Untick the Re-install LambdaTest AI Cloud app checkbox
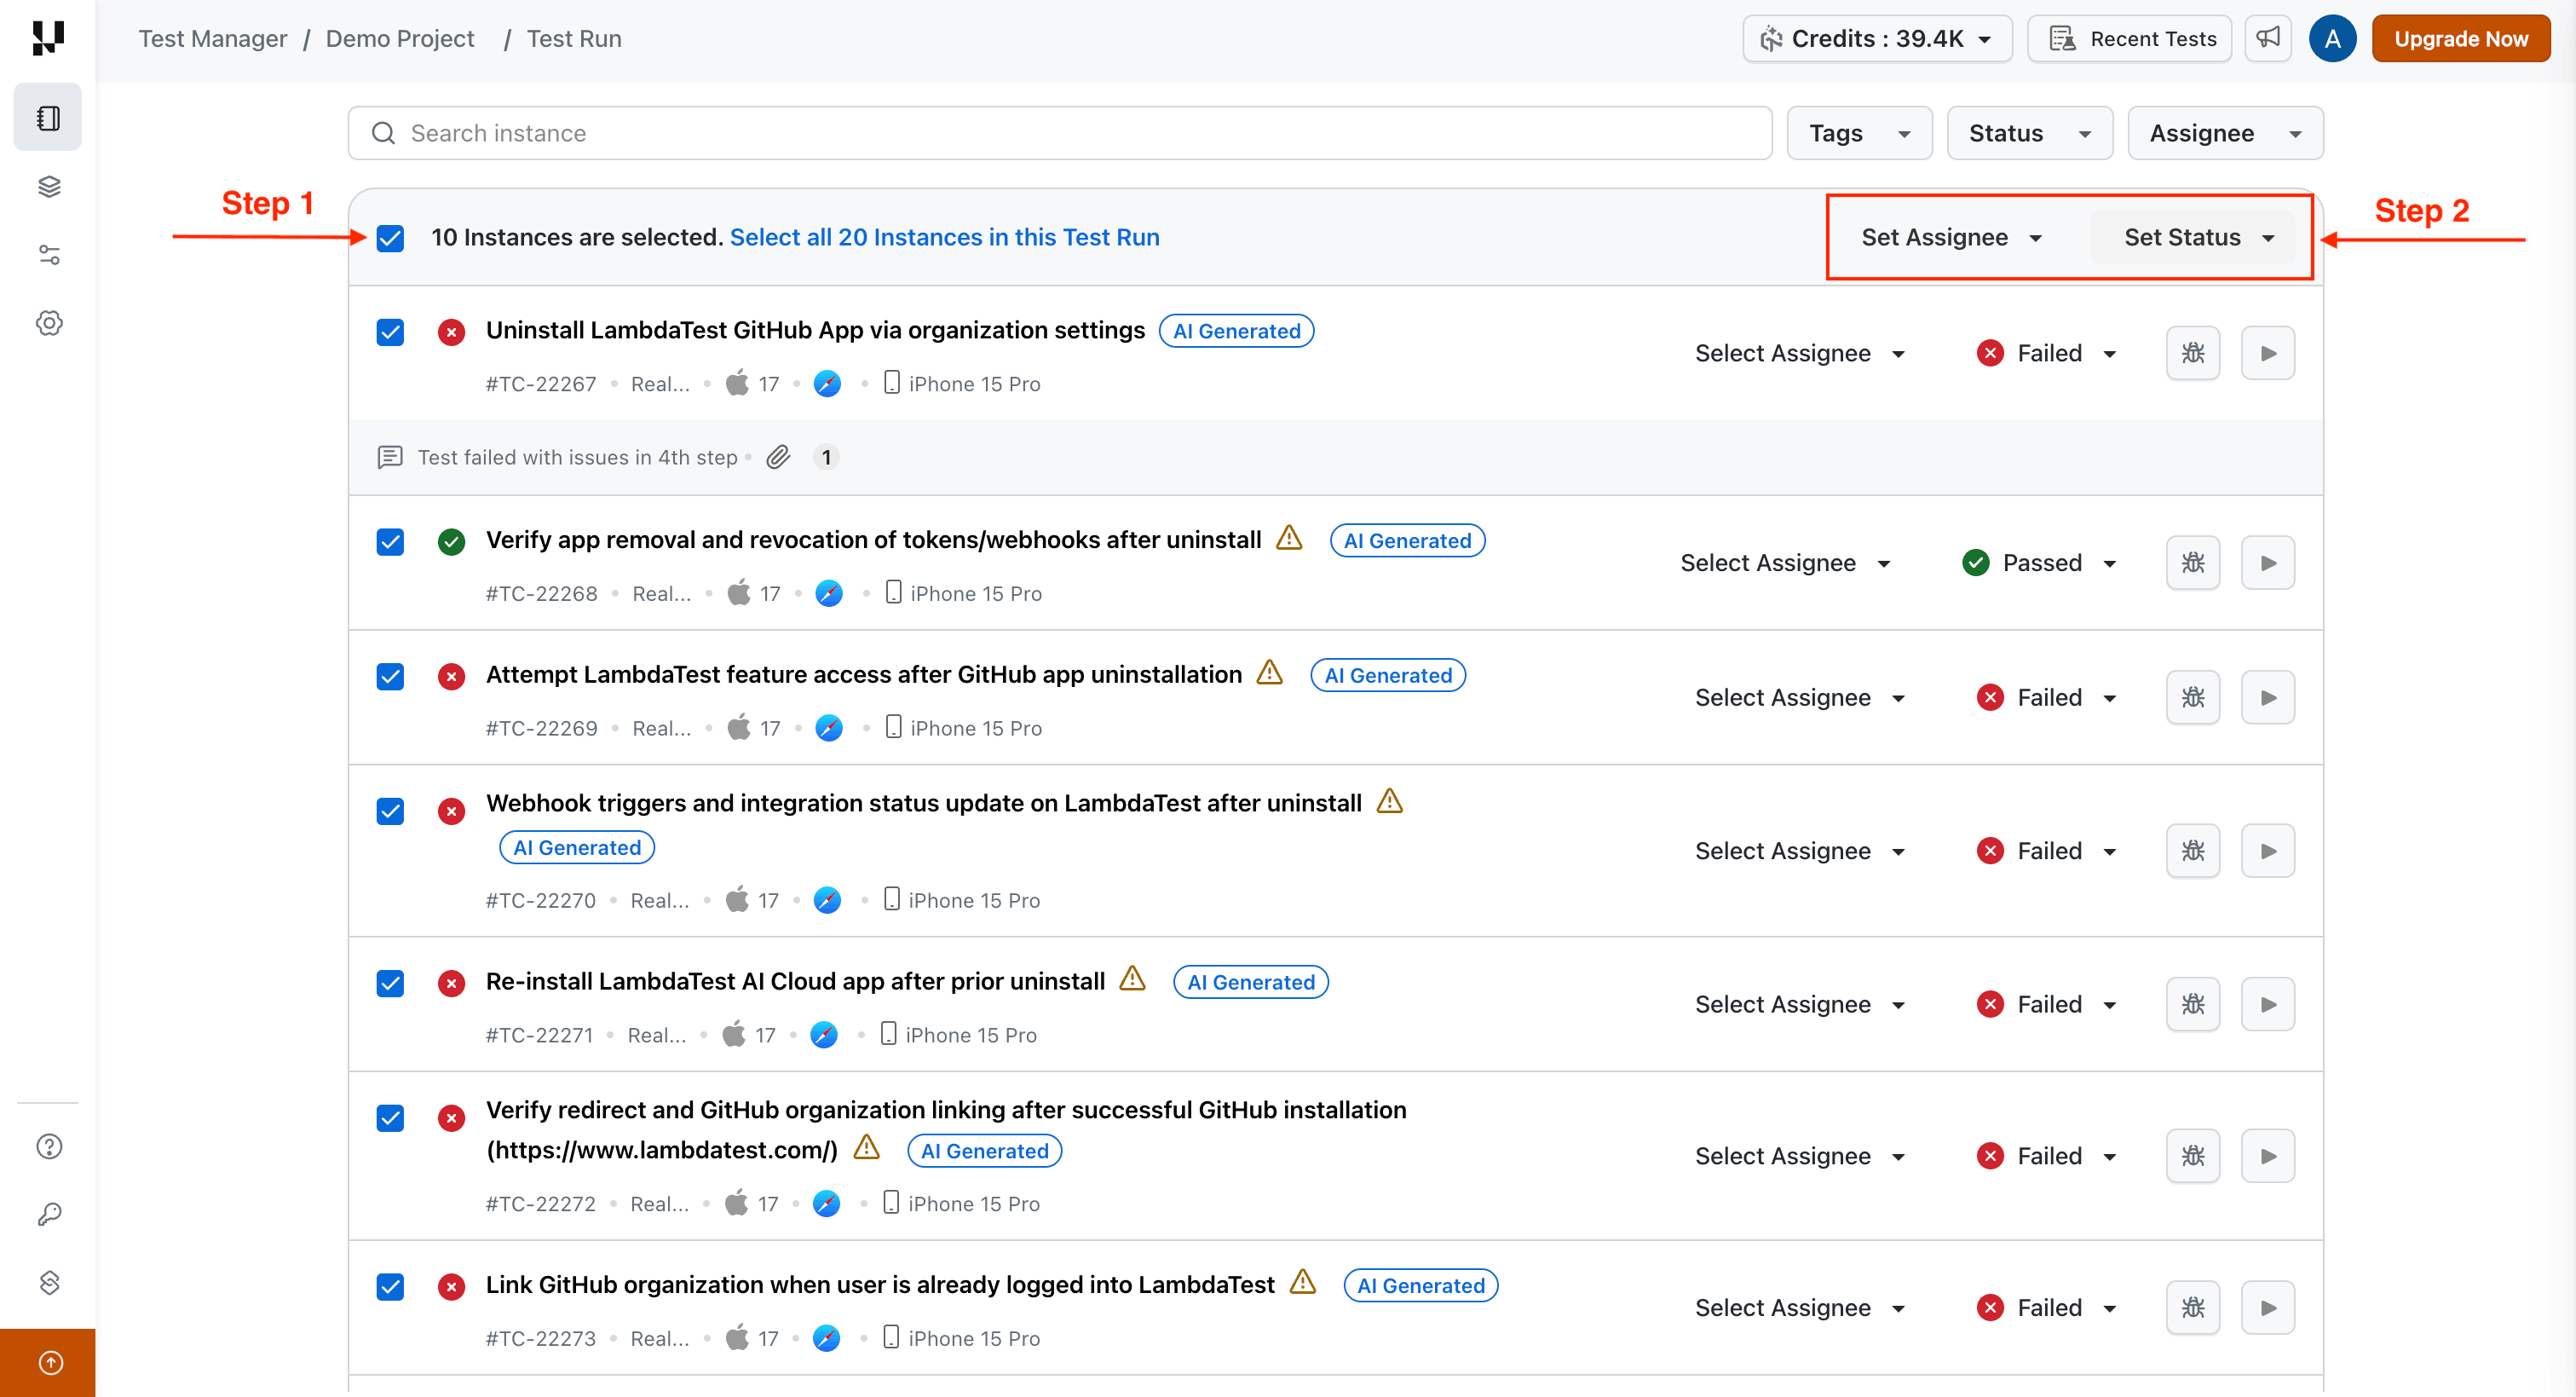The image size is (2576, 1397). 390,983
